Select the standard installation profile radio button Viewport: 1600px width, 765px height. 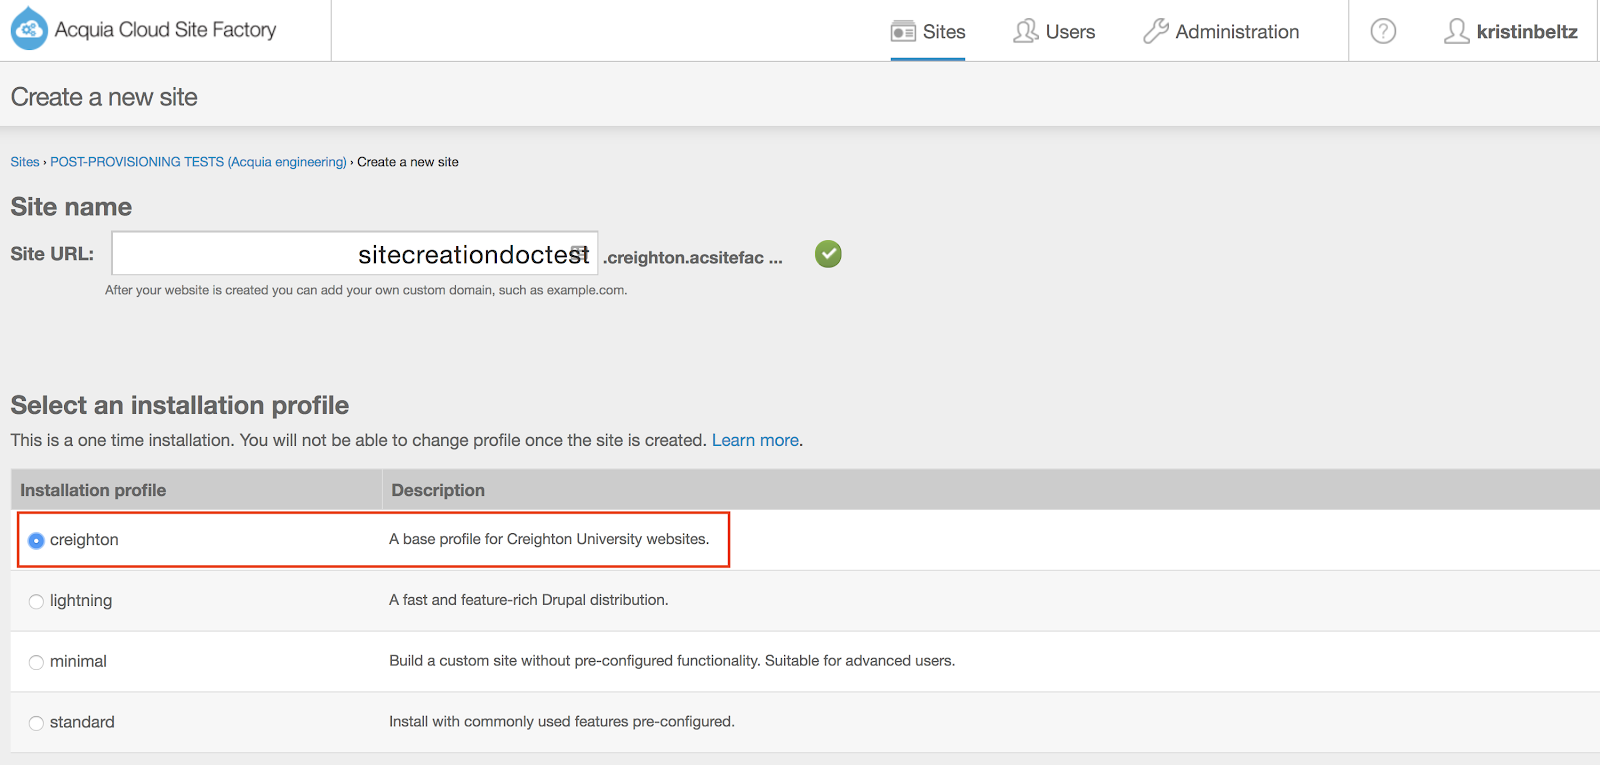36,723
